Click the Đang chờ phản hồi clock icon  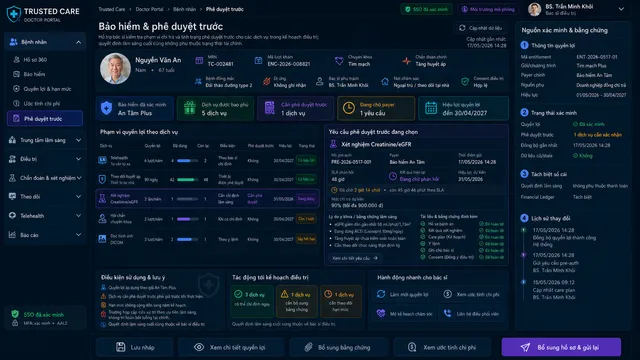point(393,176)
